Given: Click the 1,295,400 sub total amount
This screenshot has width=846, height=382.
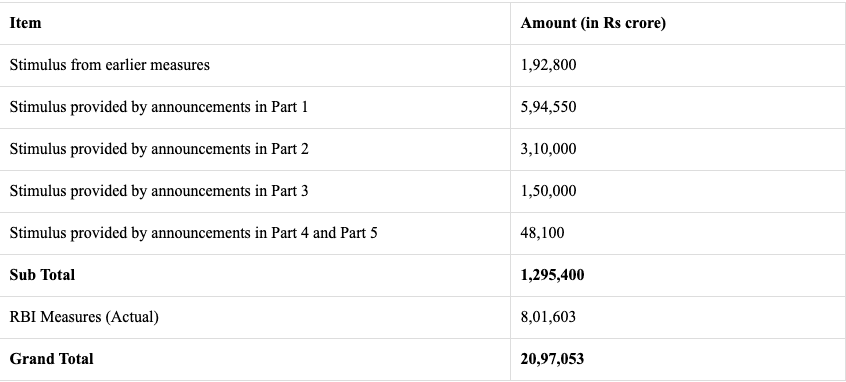Looking at the screenshot, I should pyautogui.click(x=552, y=275).
